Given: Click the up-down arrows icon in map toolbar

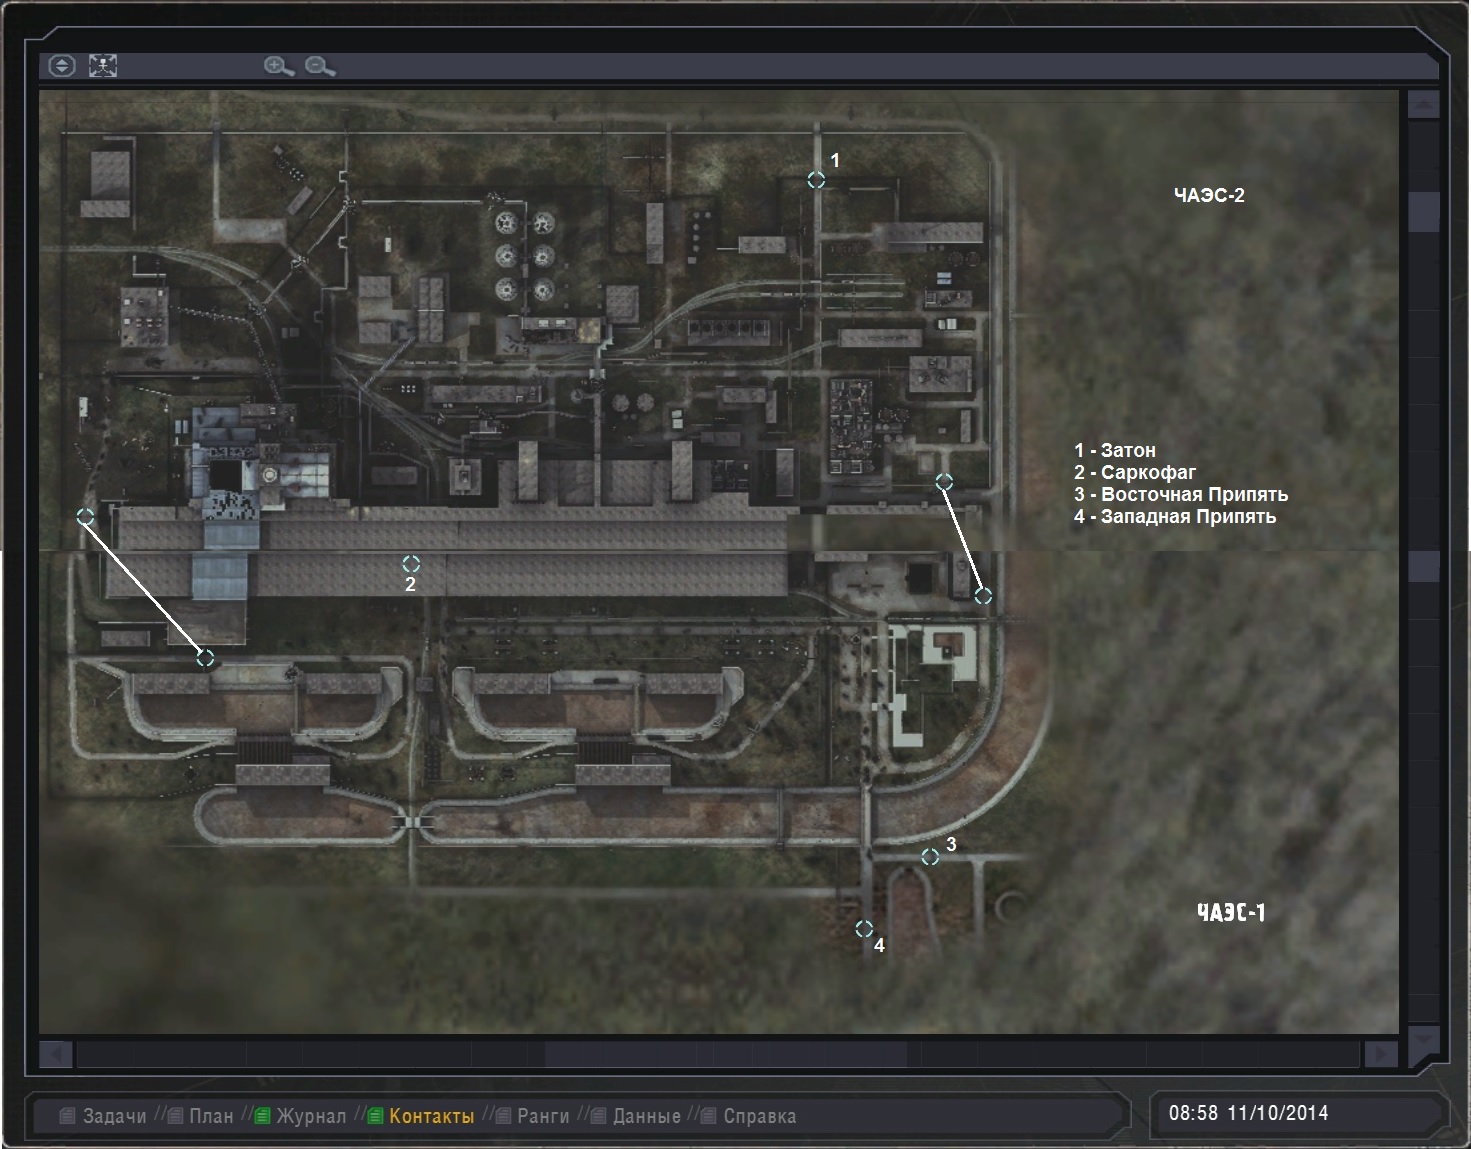Looking at the screenshot, I should pyautogui.click(x=62, y=66).
